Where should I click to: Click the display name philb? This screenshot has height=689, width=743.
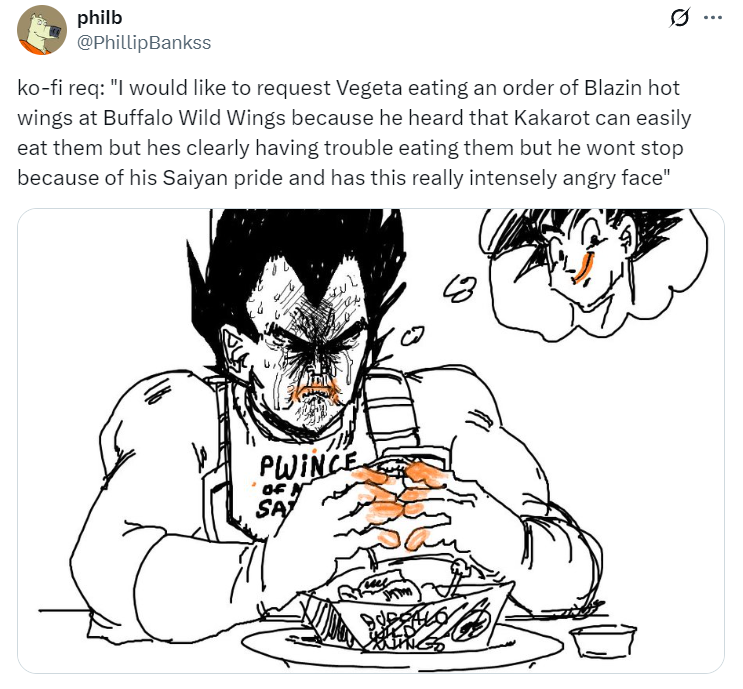pyautogui.click(x=100, y=18)
